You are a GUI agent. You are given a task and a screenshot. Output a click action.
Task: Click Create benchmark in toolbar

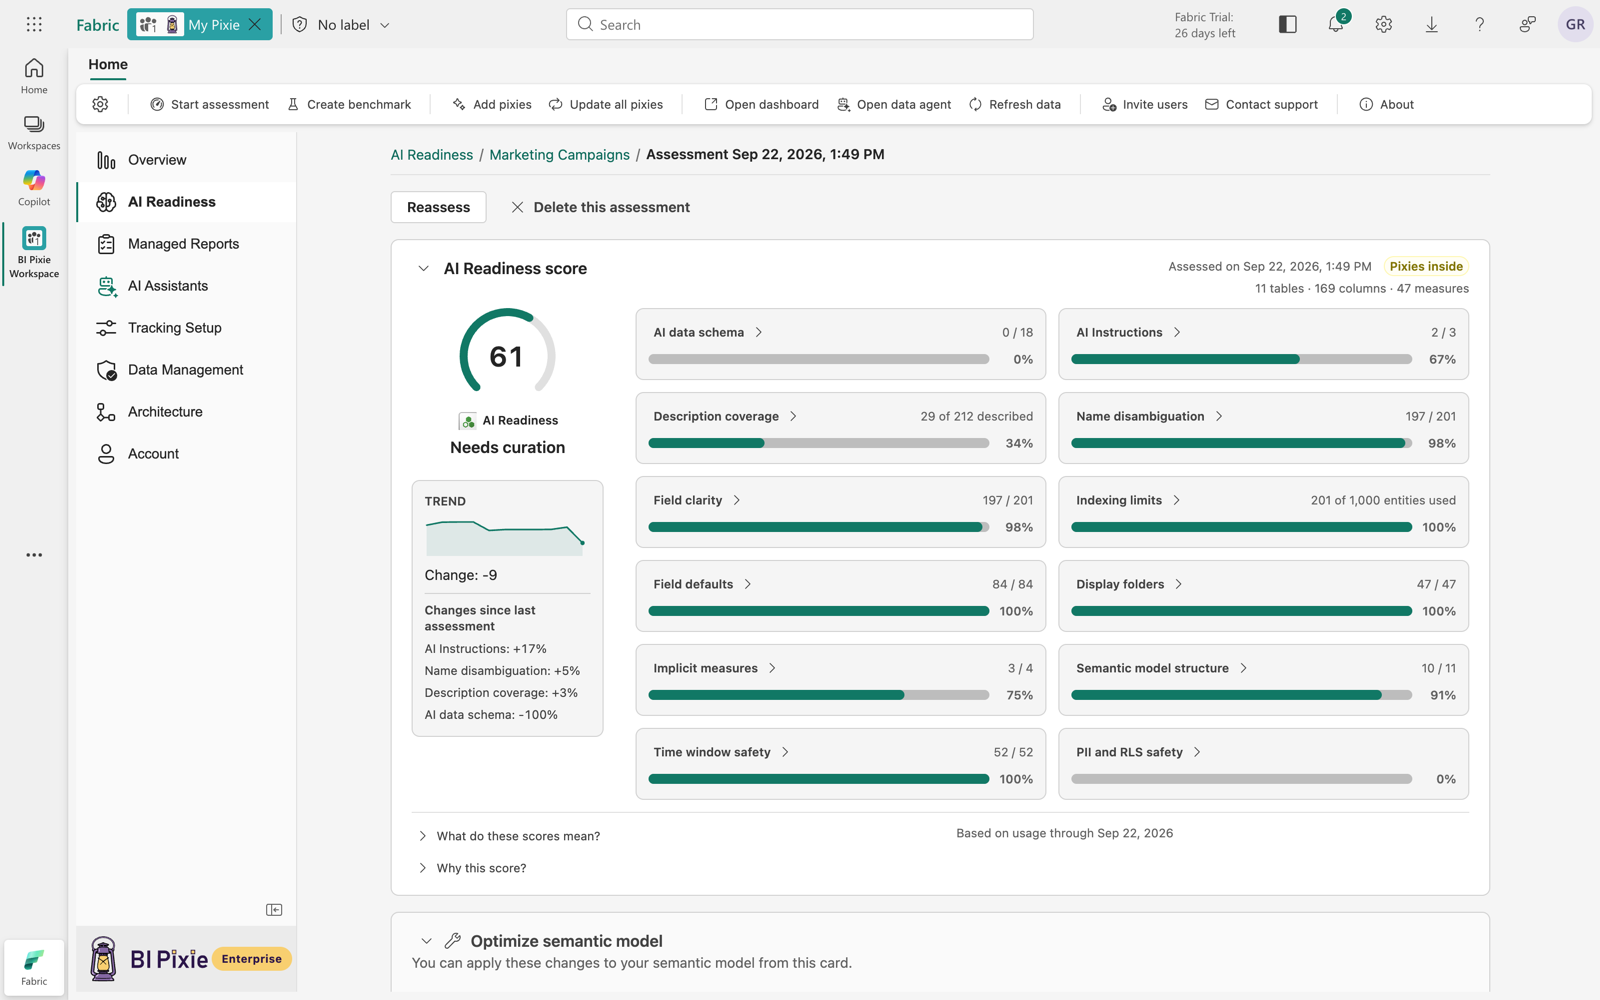click(x=349, y=104)
